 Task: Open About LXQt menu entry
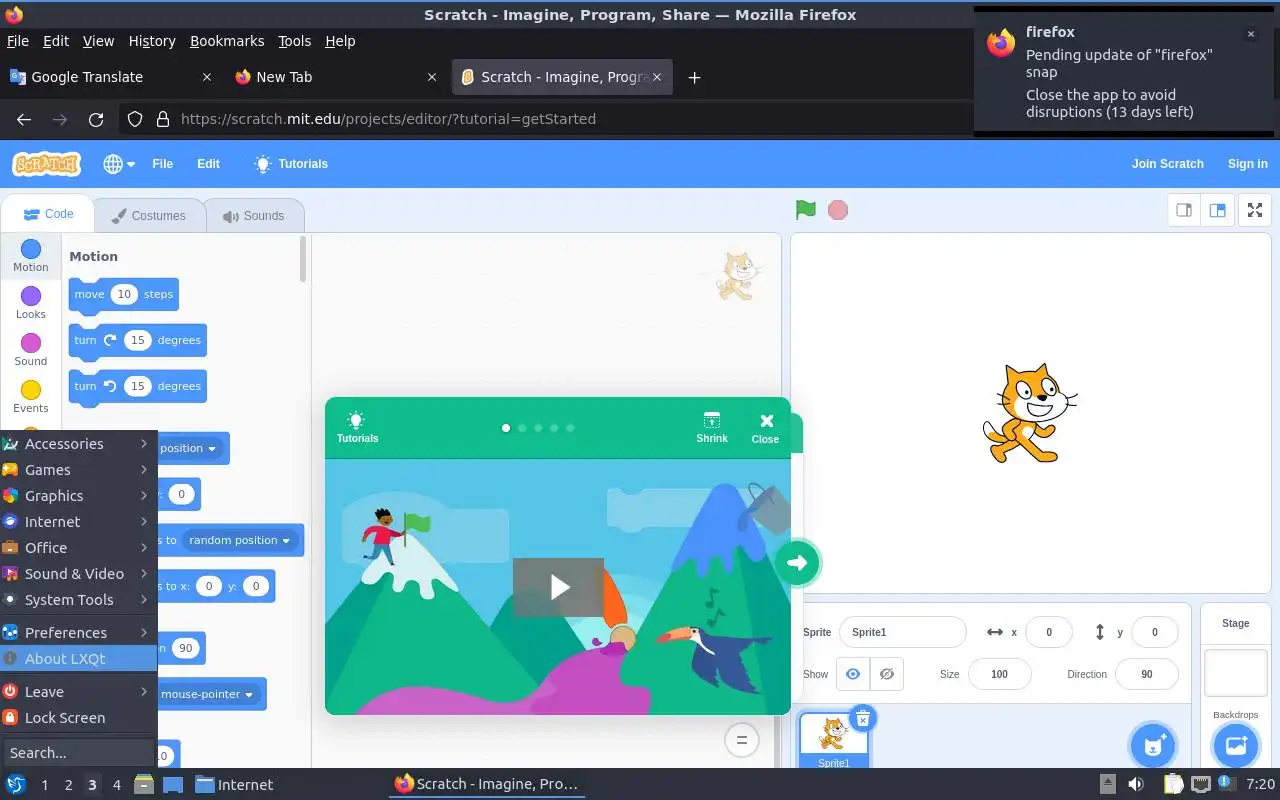pyautogui.click(x=78, y=659)
